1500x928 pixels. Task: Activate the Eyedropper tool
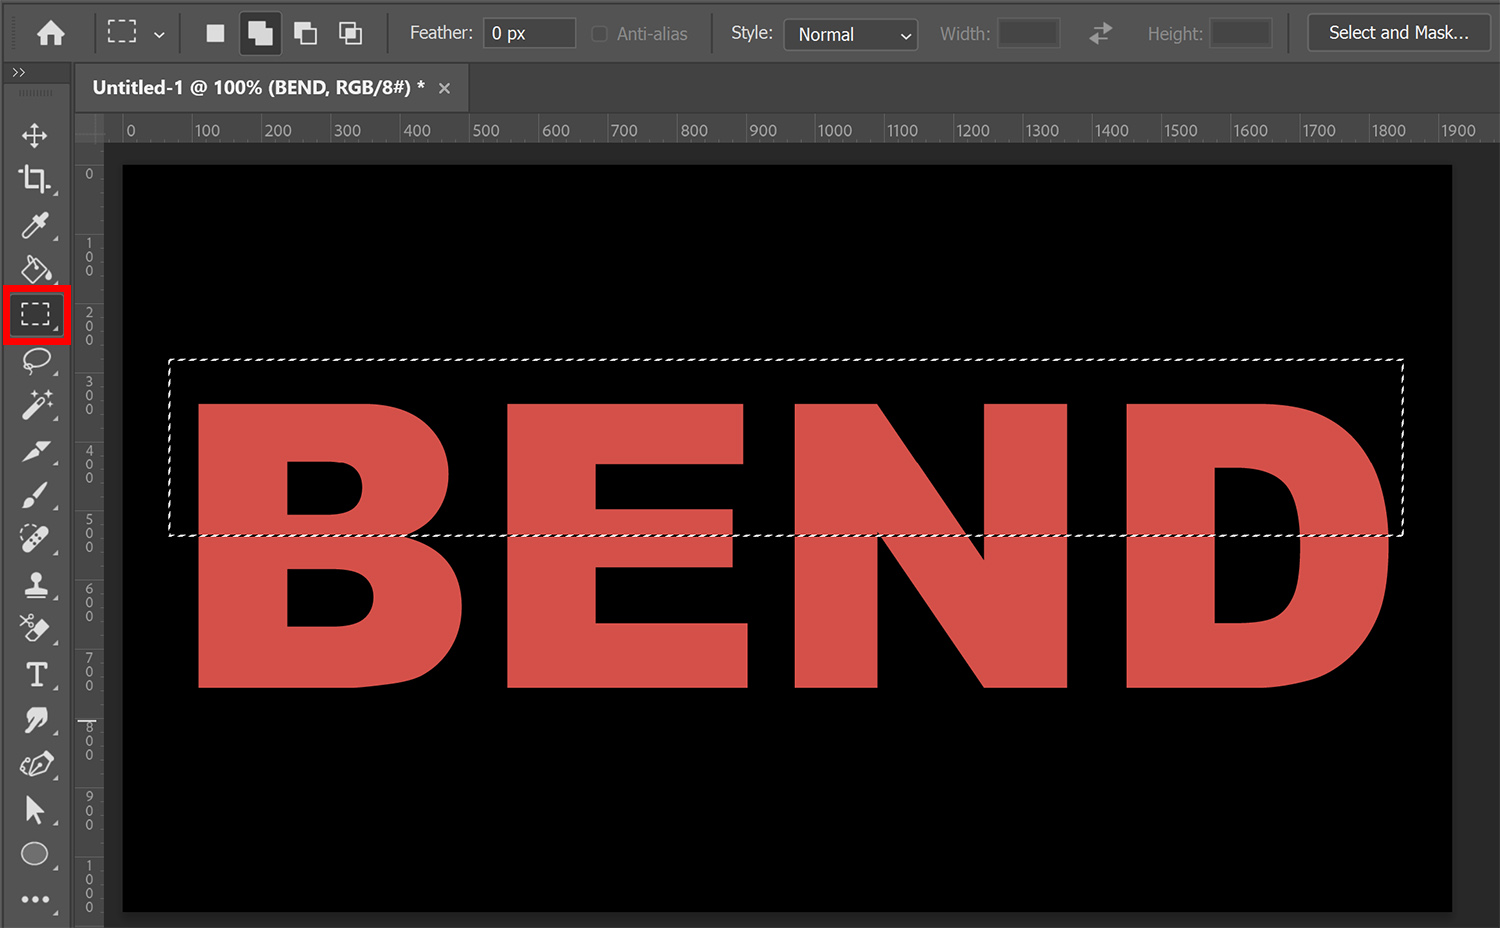point(36,225)
